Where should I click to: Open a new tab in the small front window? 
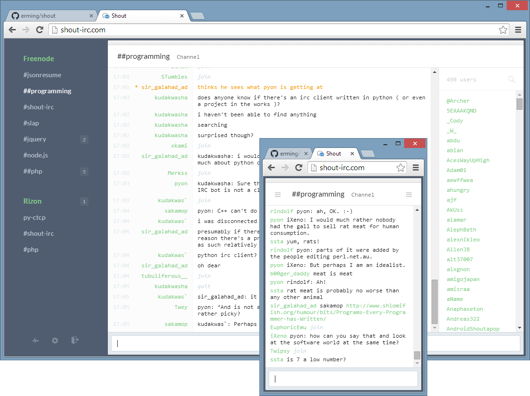pos(367,154)
